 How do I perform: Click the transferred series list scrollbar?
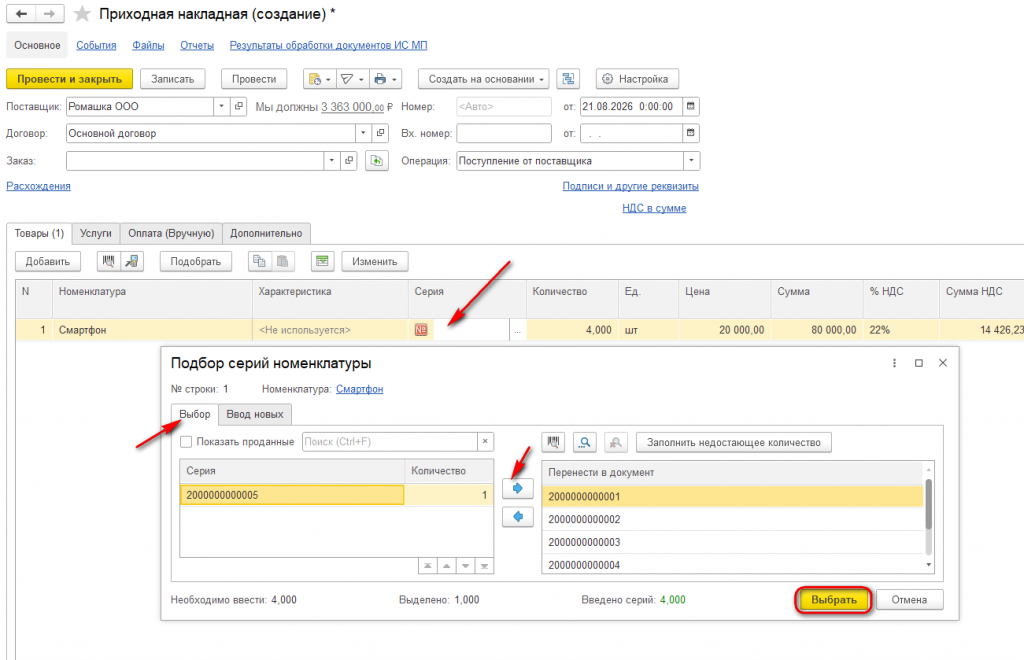[929, 517]
